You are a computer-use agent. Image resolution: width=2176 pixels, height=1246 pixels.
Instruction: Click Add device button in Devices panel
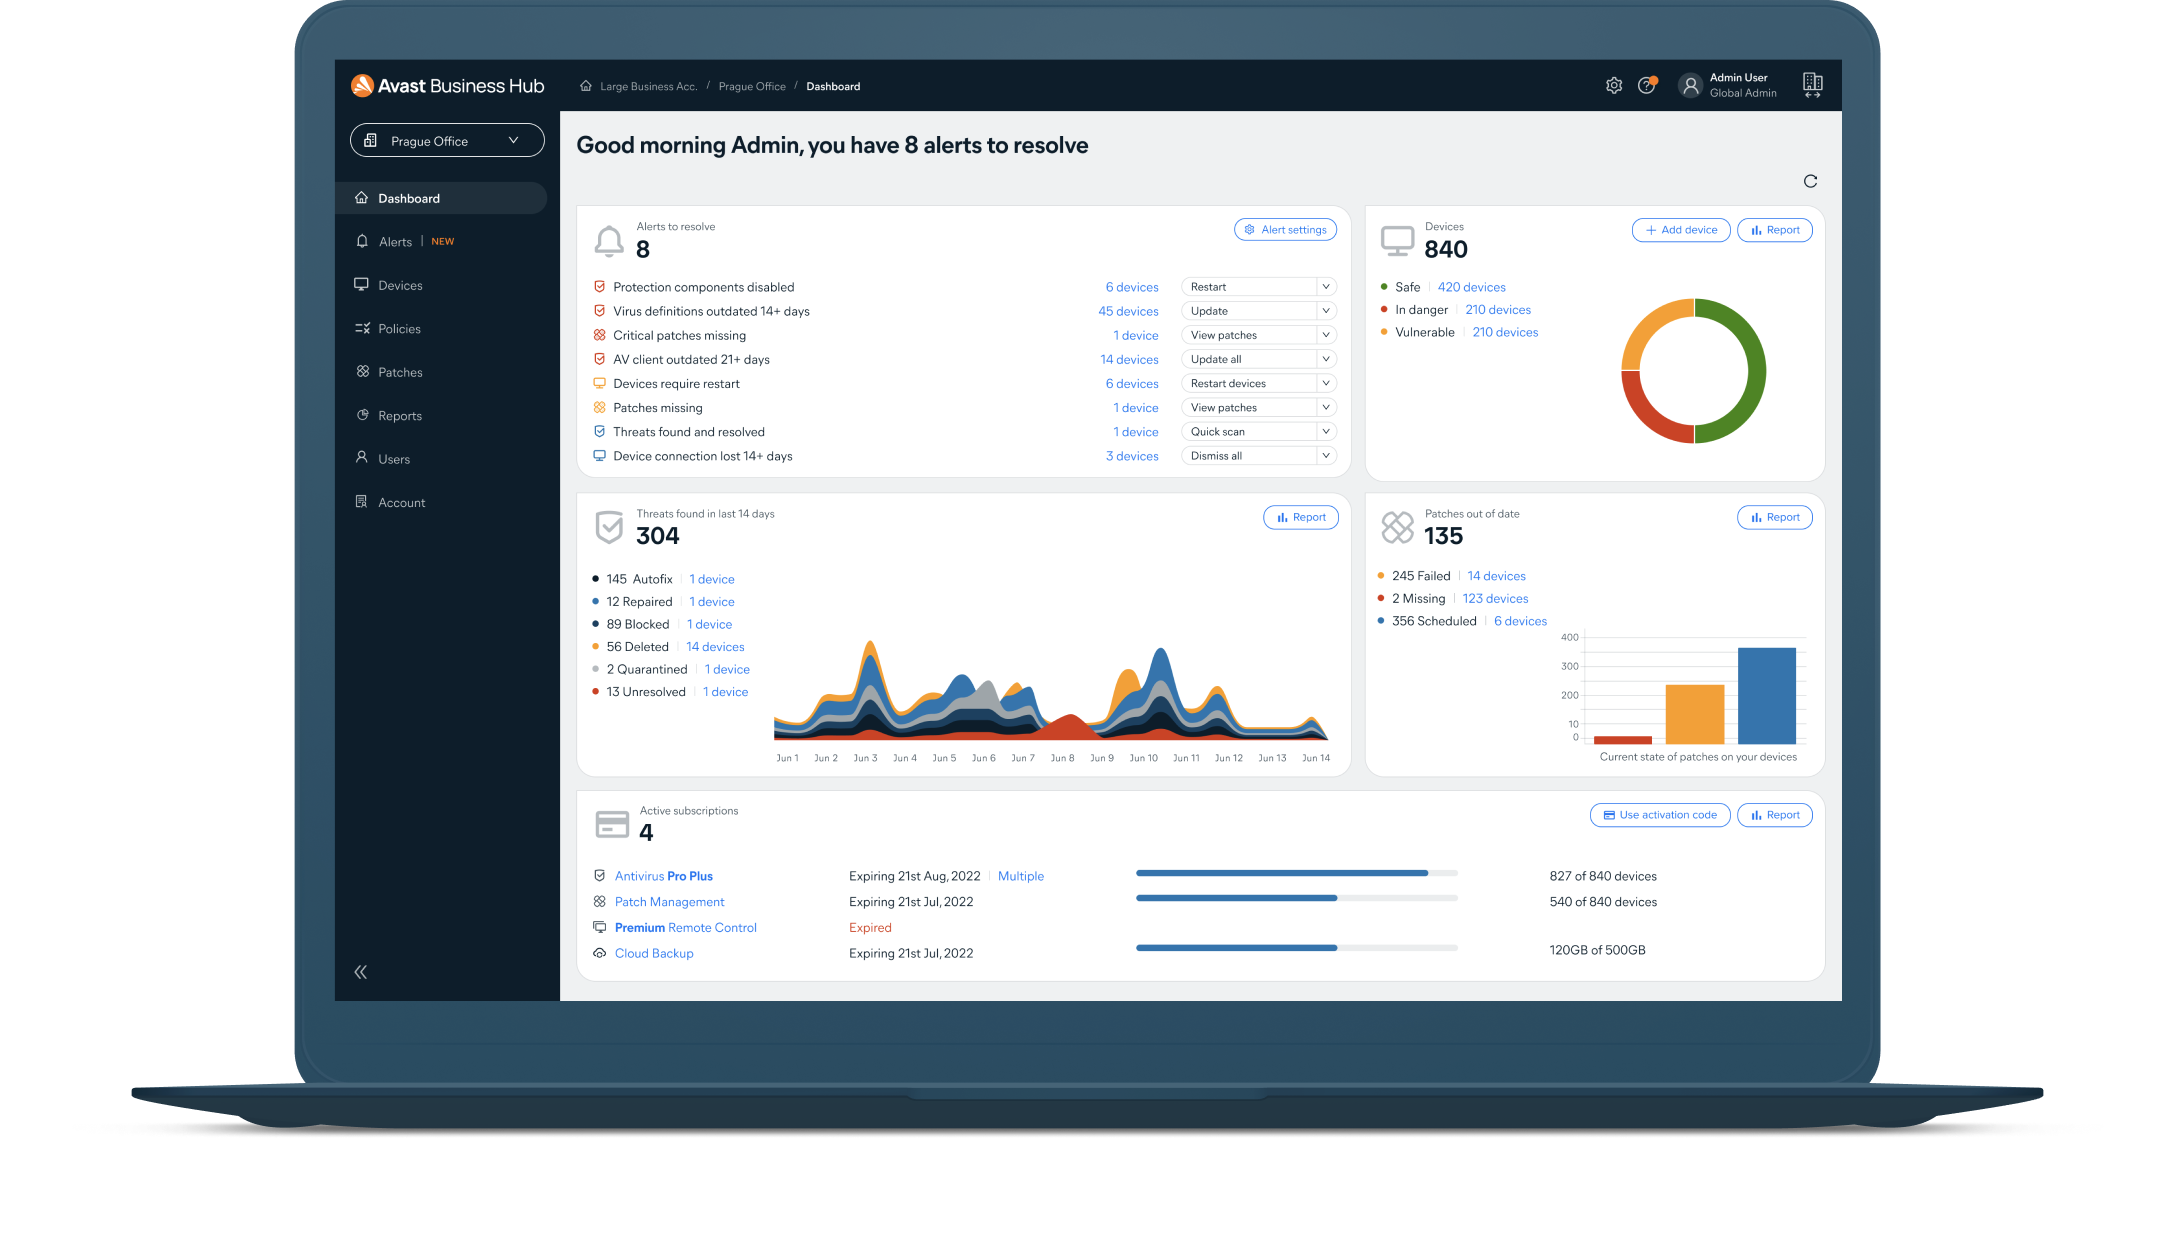pos(1678,230)
